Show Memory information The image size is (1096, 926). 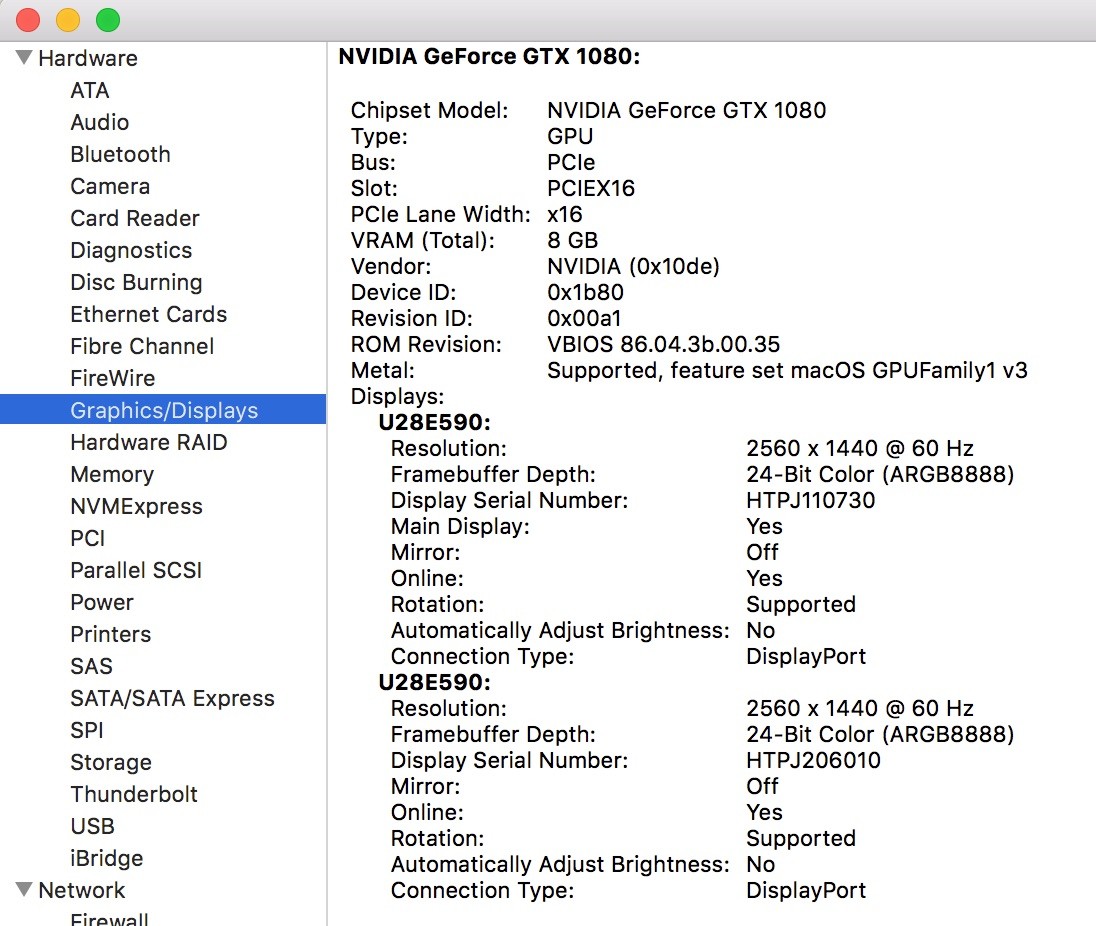tap(112, 474)
